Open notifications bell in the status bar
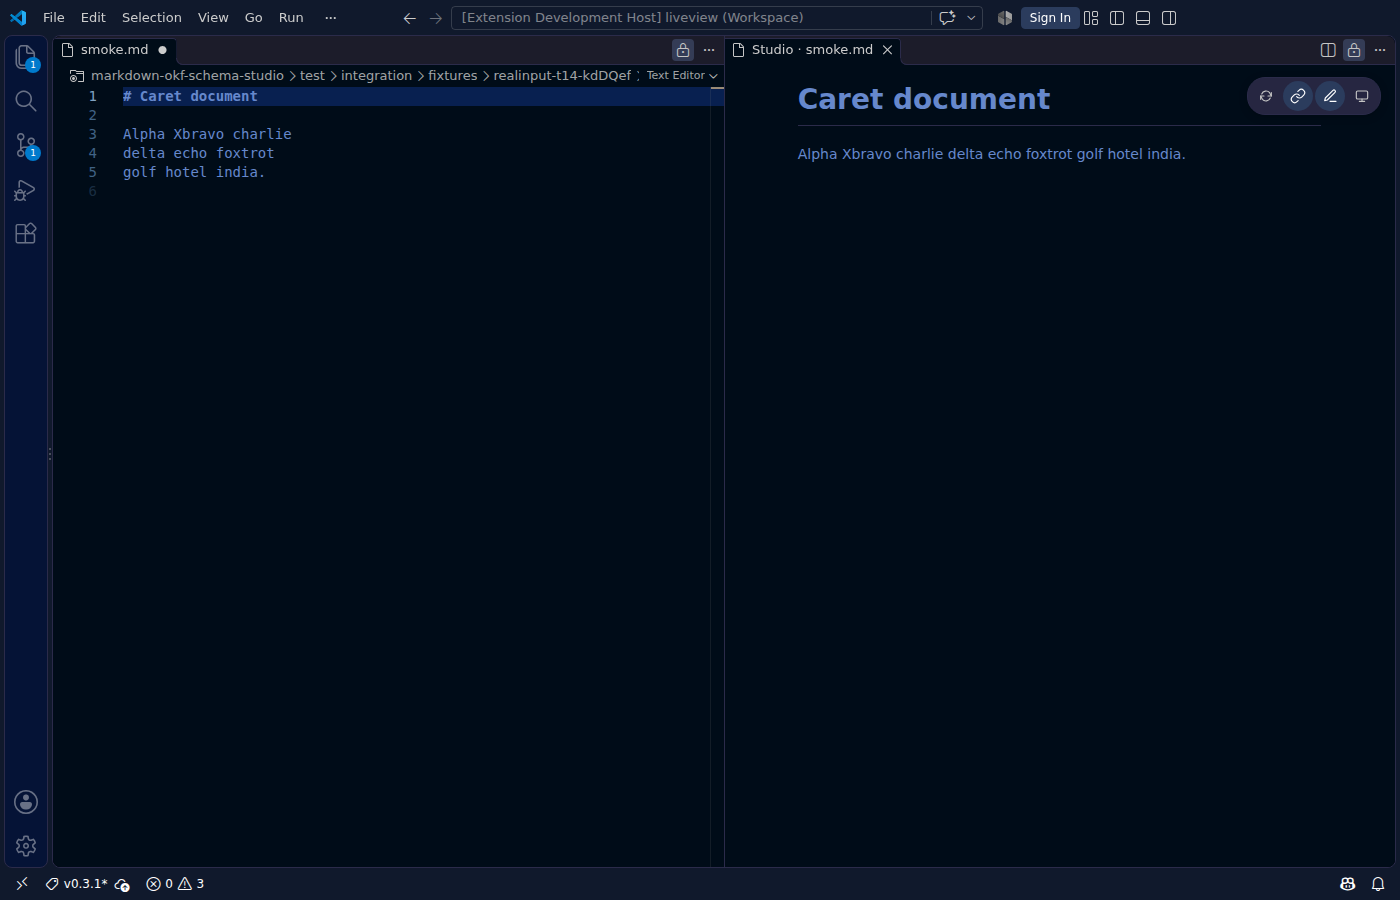1400x900 pixels. point(1378,884)
